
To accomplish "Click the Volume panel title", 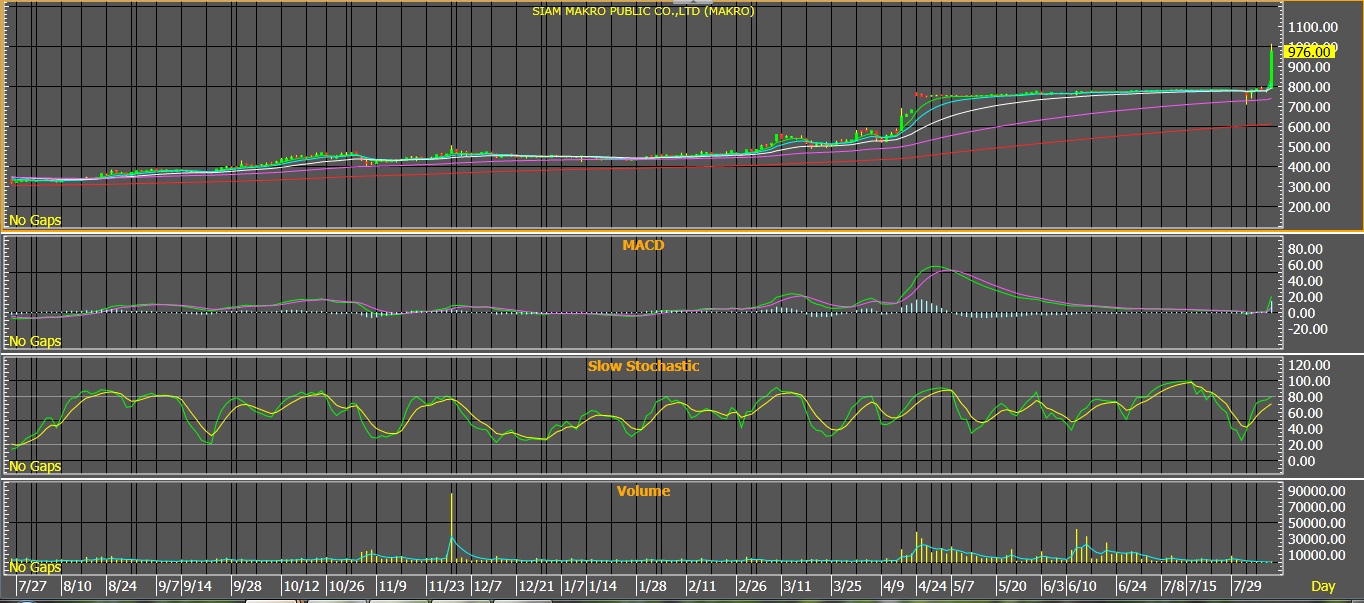I will (643, 491).
